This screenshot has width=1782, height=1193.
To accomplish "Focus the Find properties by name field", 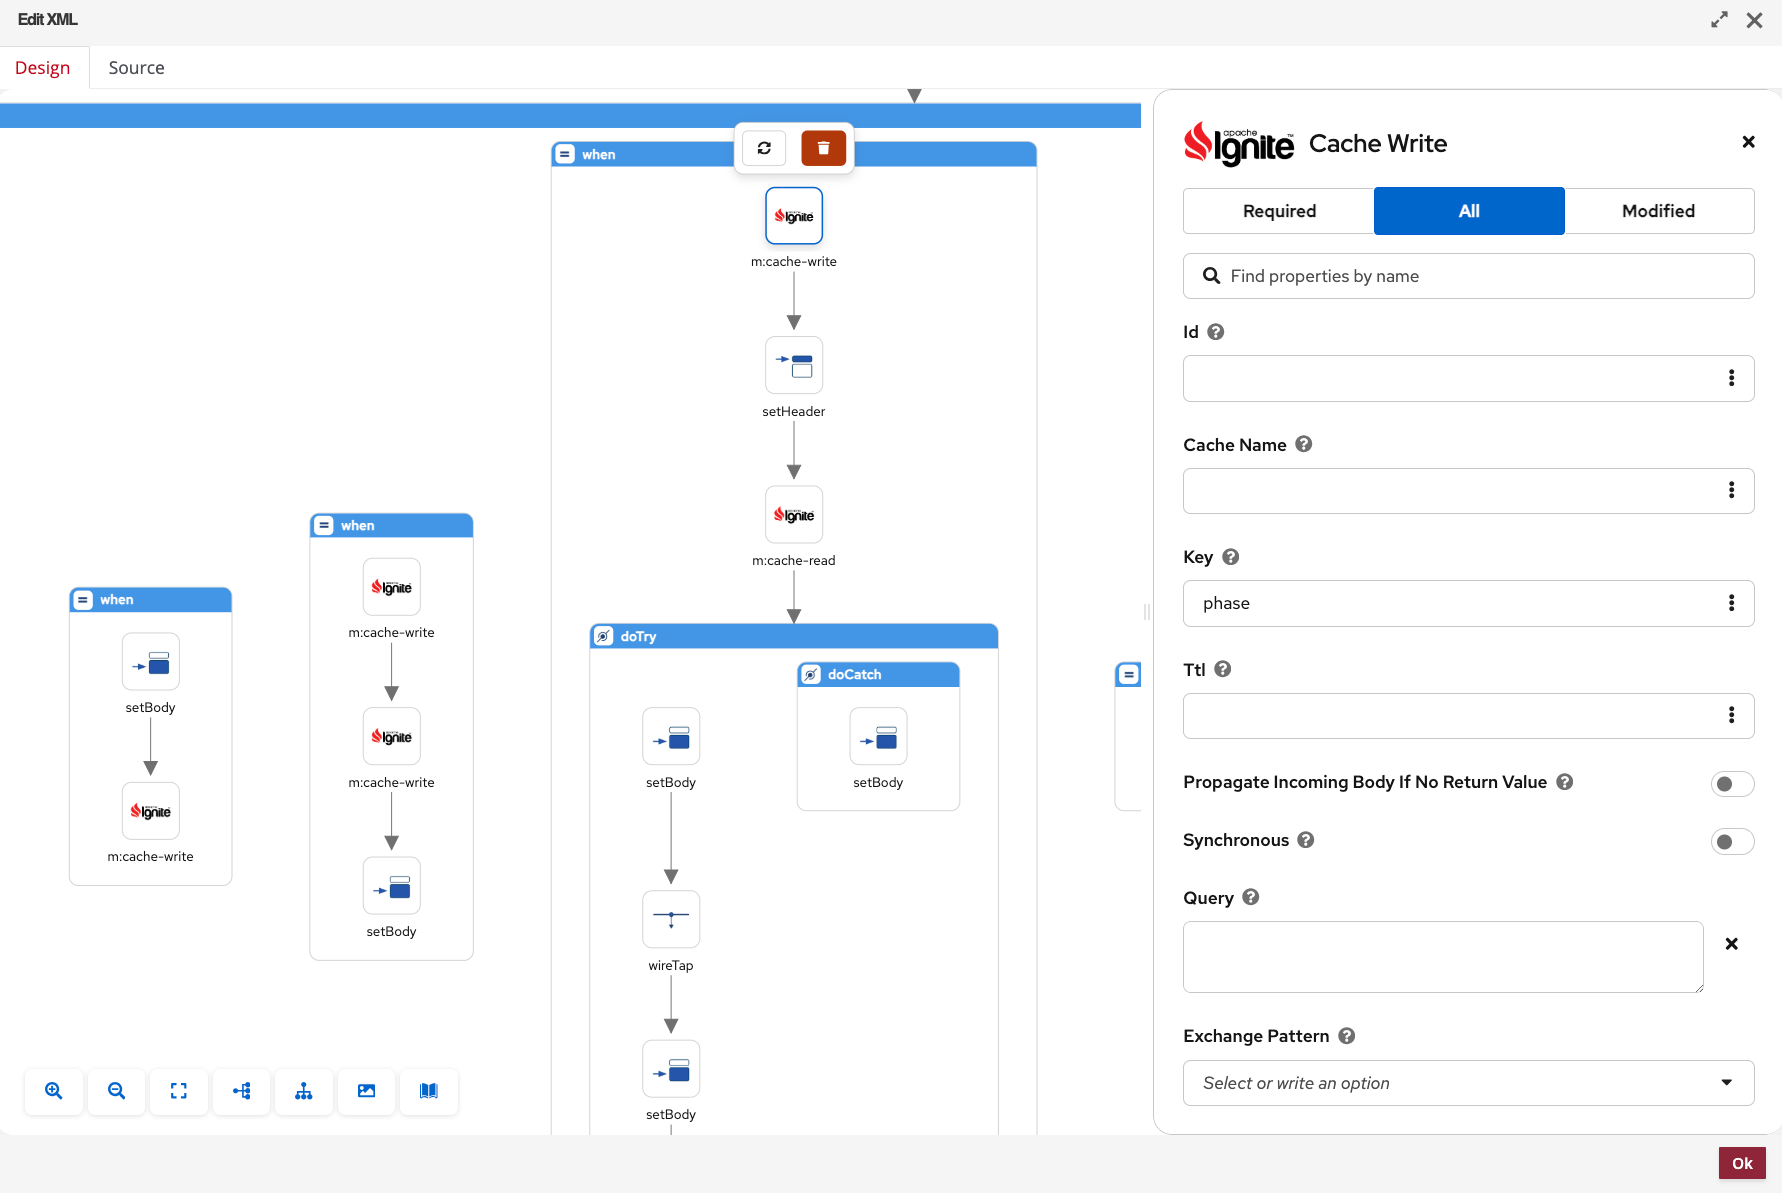I will click(x=1468, y=276).
